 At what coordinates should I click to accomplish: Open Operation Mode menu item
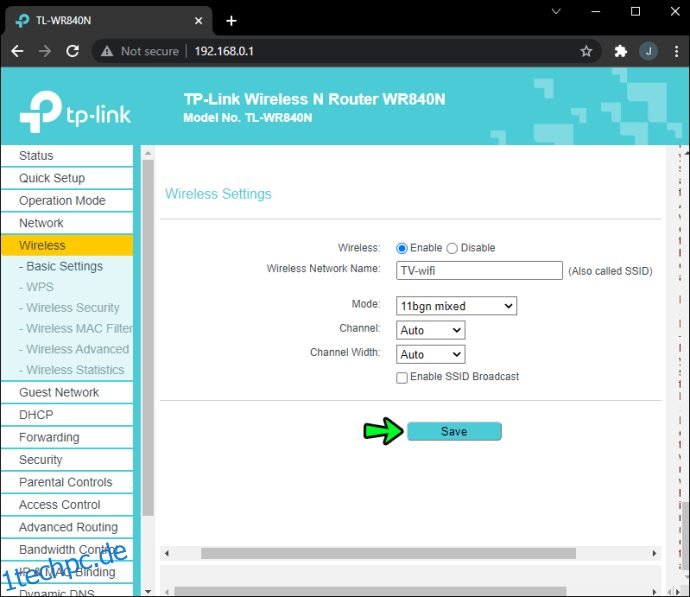(67, 201)
